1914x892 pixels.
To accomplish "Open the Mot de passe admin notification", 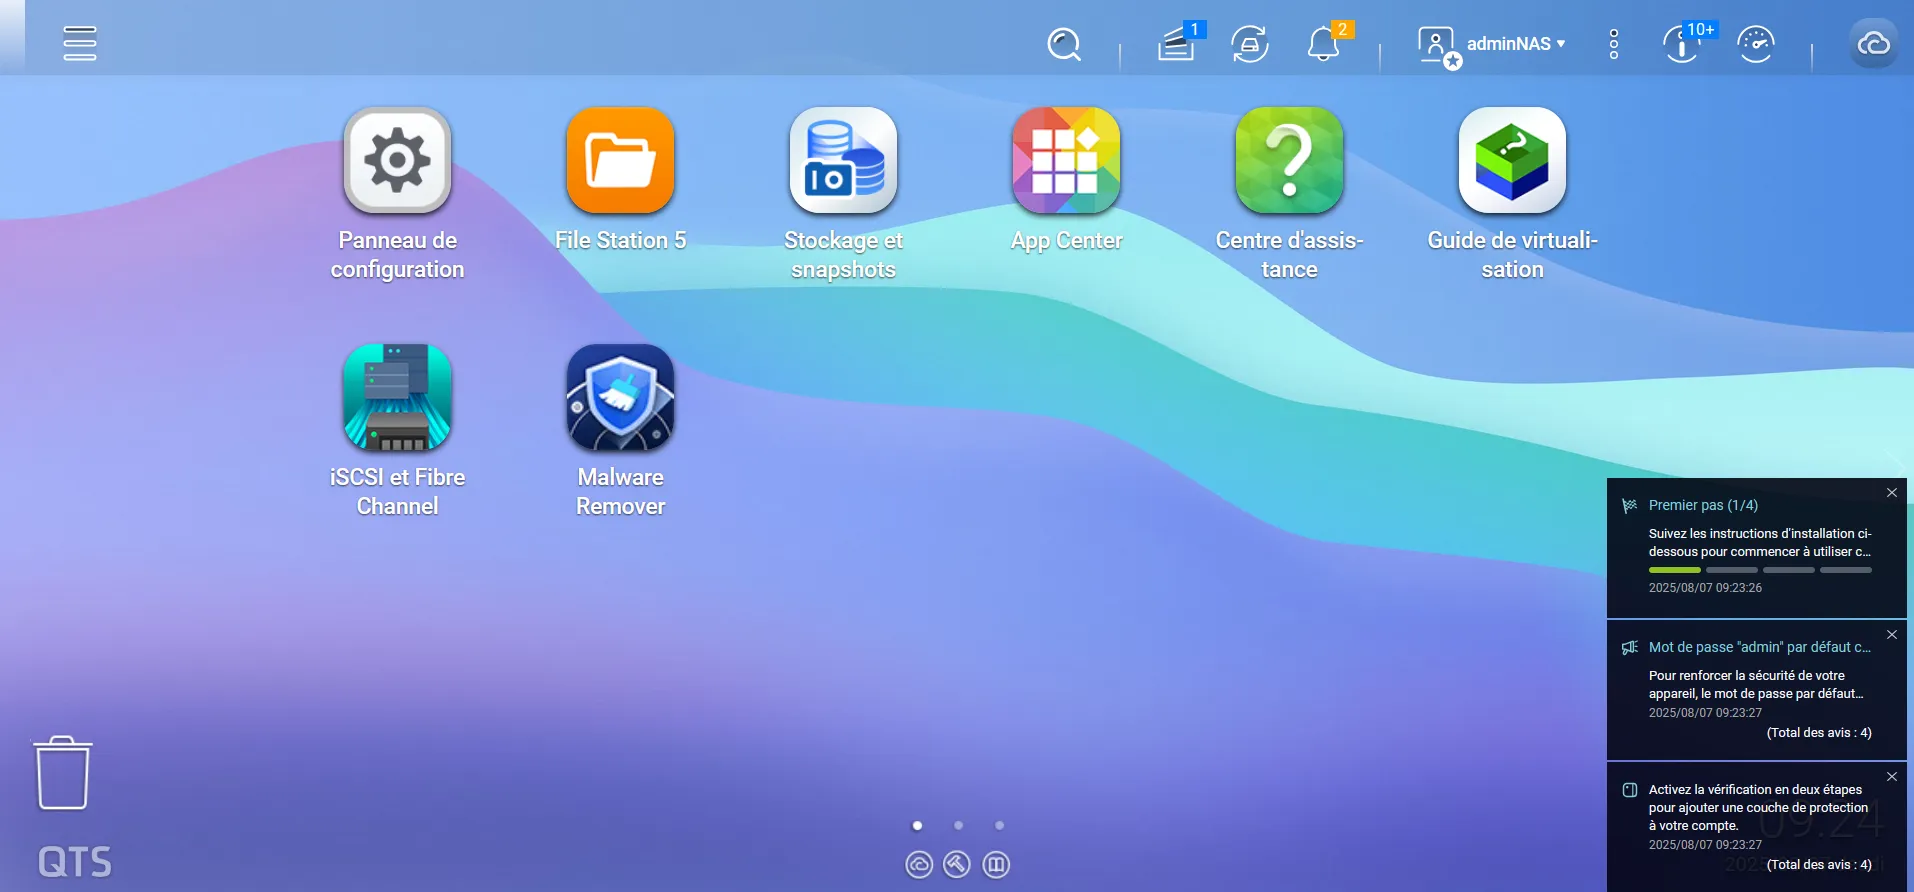I will [1757, 685].
